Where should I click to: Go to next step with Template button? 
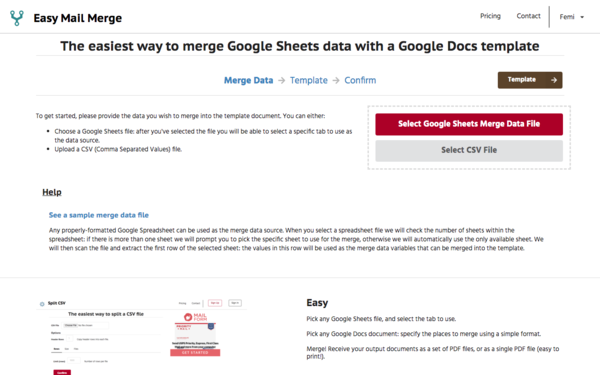(530, 80)
